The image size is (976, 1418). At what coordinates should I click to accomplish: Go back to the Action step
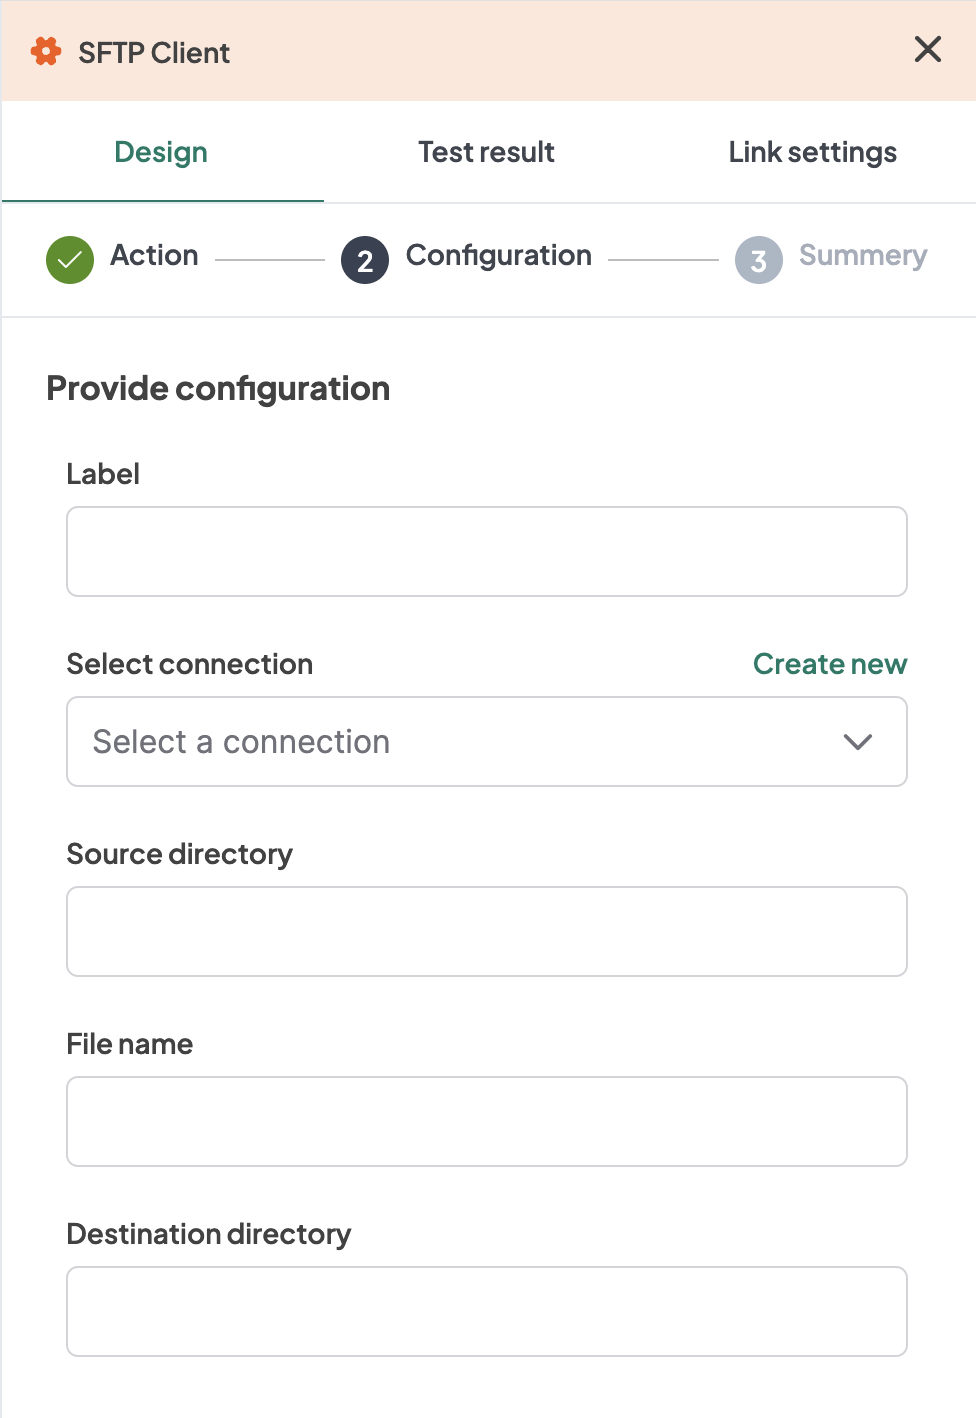coord(154,256)
